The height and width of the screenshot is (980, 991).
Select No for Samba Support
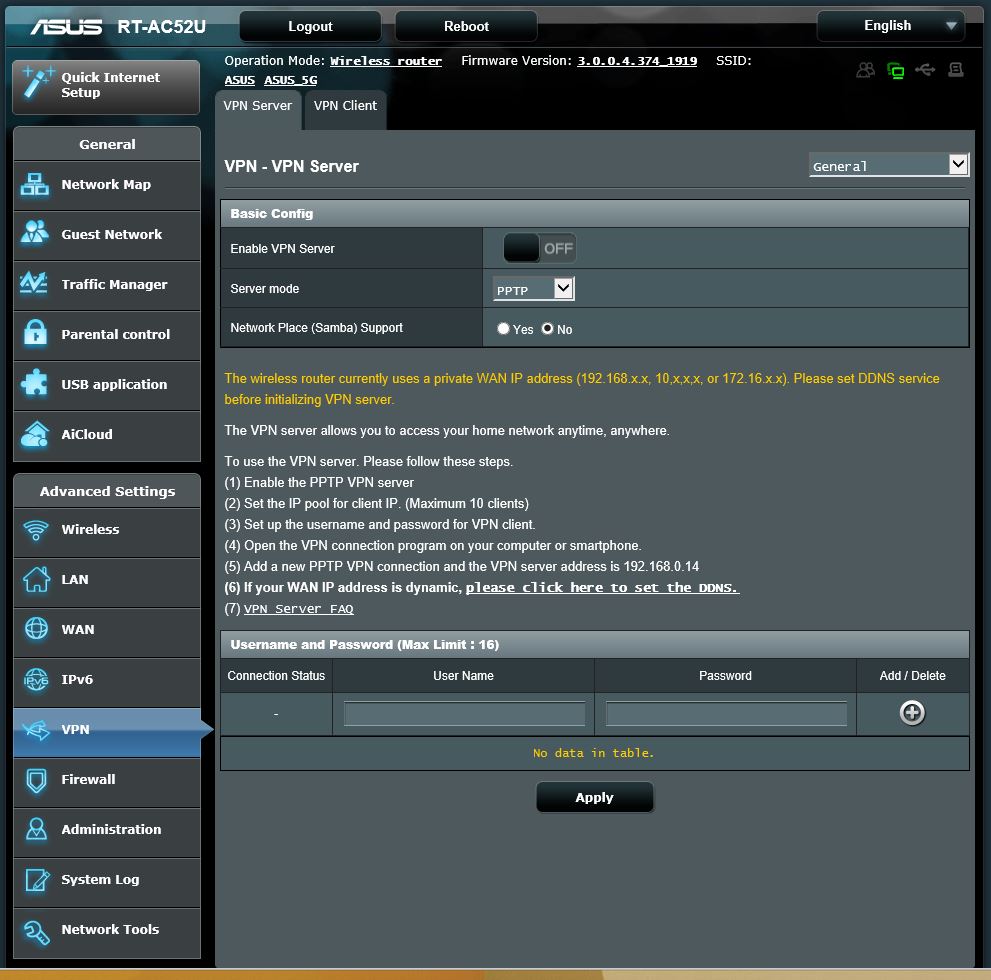coord(547,329)
